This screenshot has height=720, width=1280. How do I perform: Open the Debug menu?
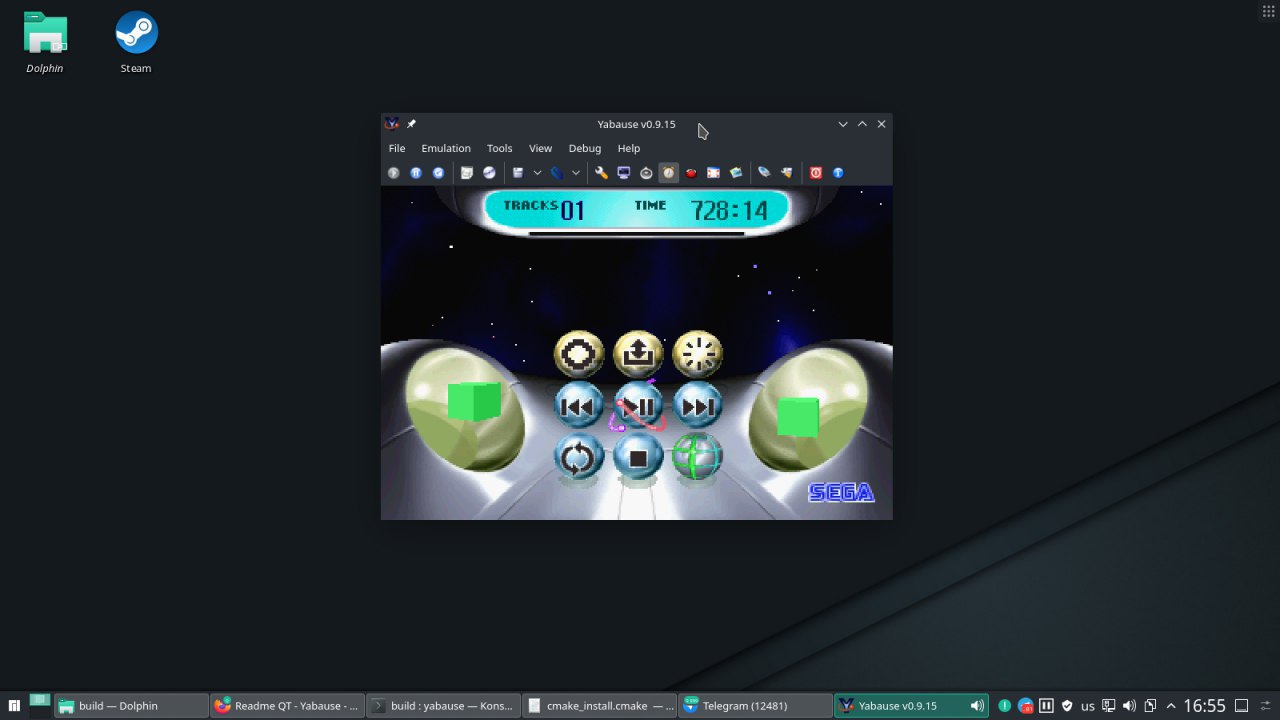(585, 148)
